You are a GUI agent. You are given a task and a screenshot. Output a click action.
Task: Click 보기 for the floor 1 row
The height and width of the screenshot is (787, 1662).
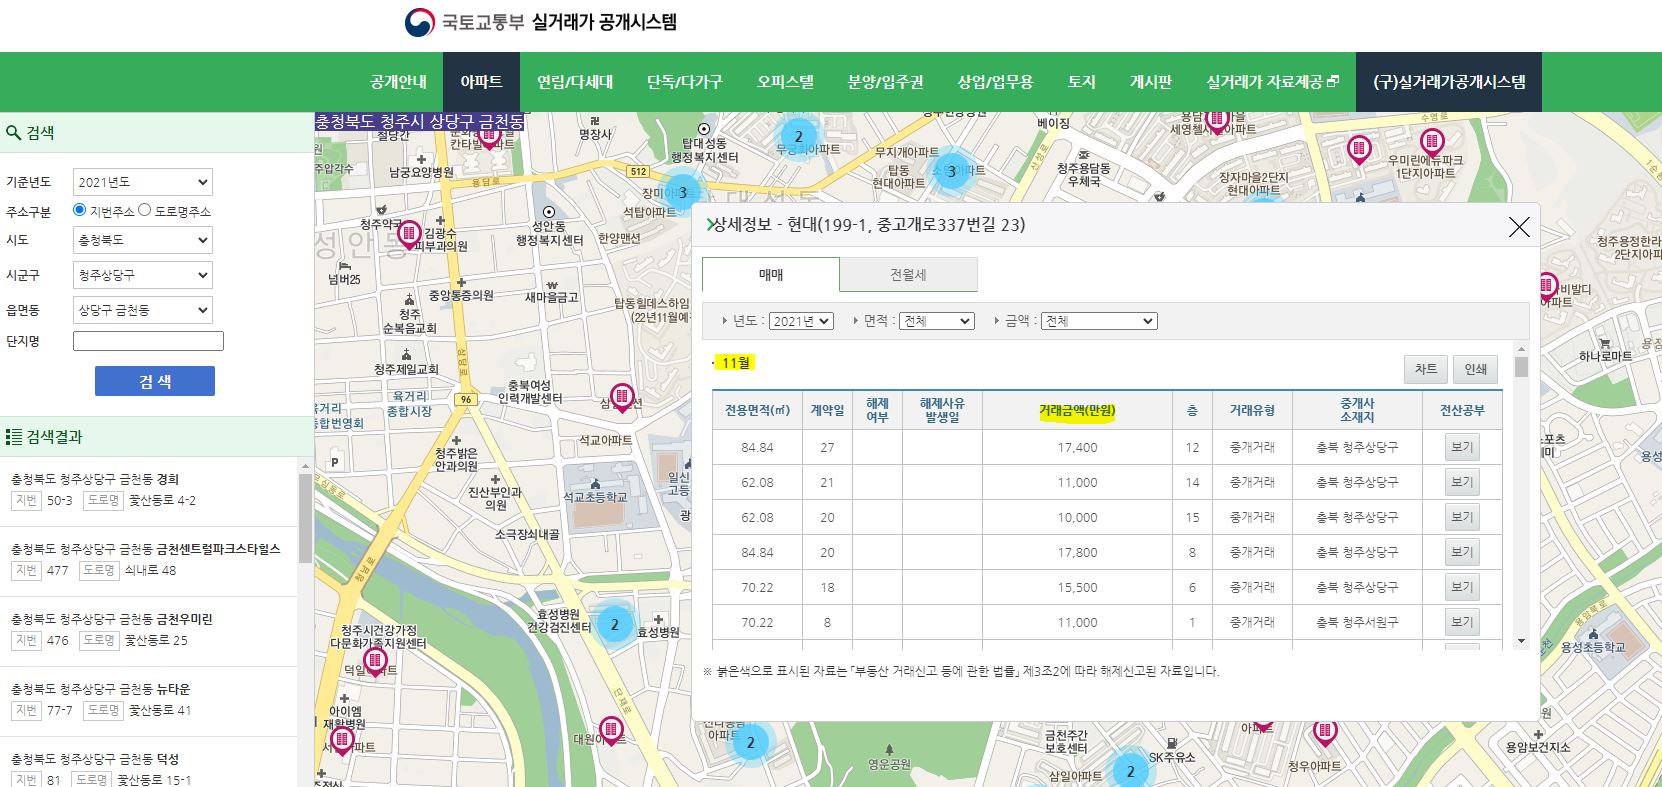[x=1462, y=622]
